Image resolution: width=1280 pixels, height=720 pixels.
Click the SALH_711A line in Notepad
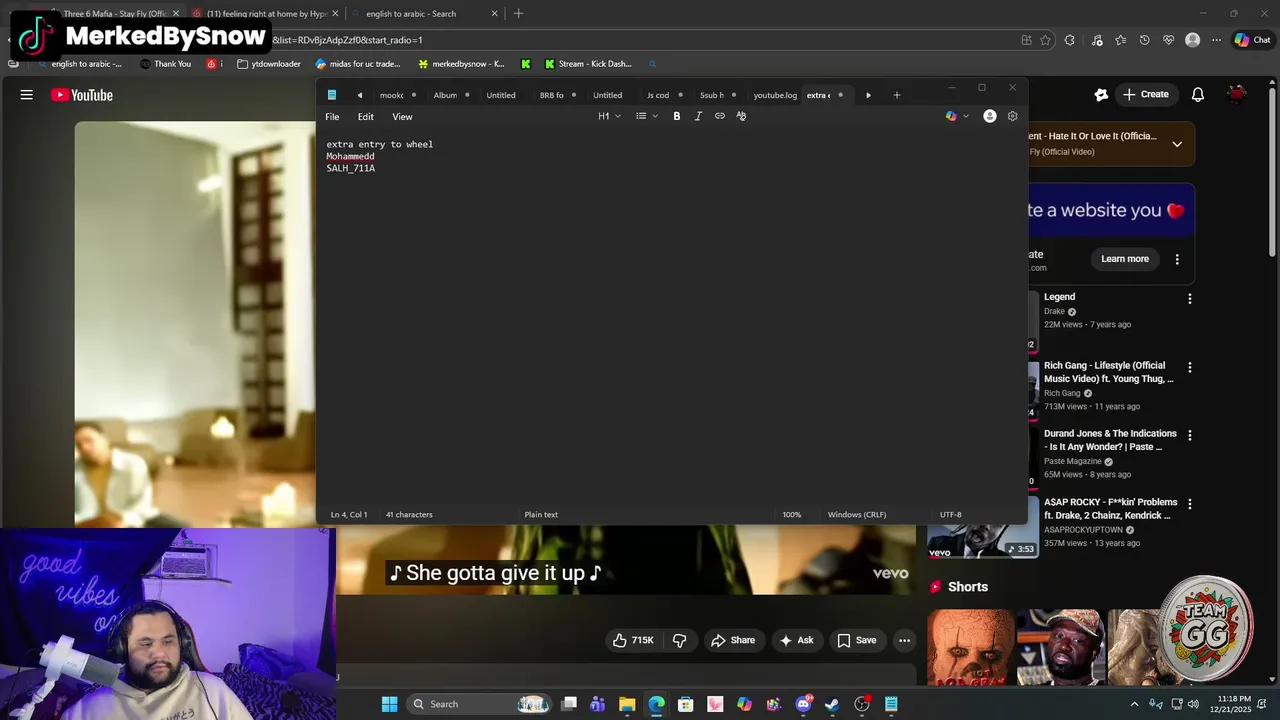351,169
